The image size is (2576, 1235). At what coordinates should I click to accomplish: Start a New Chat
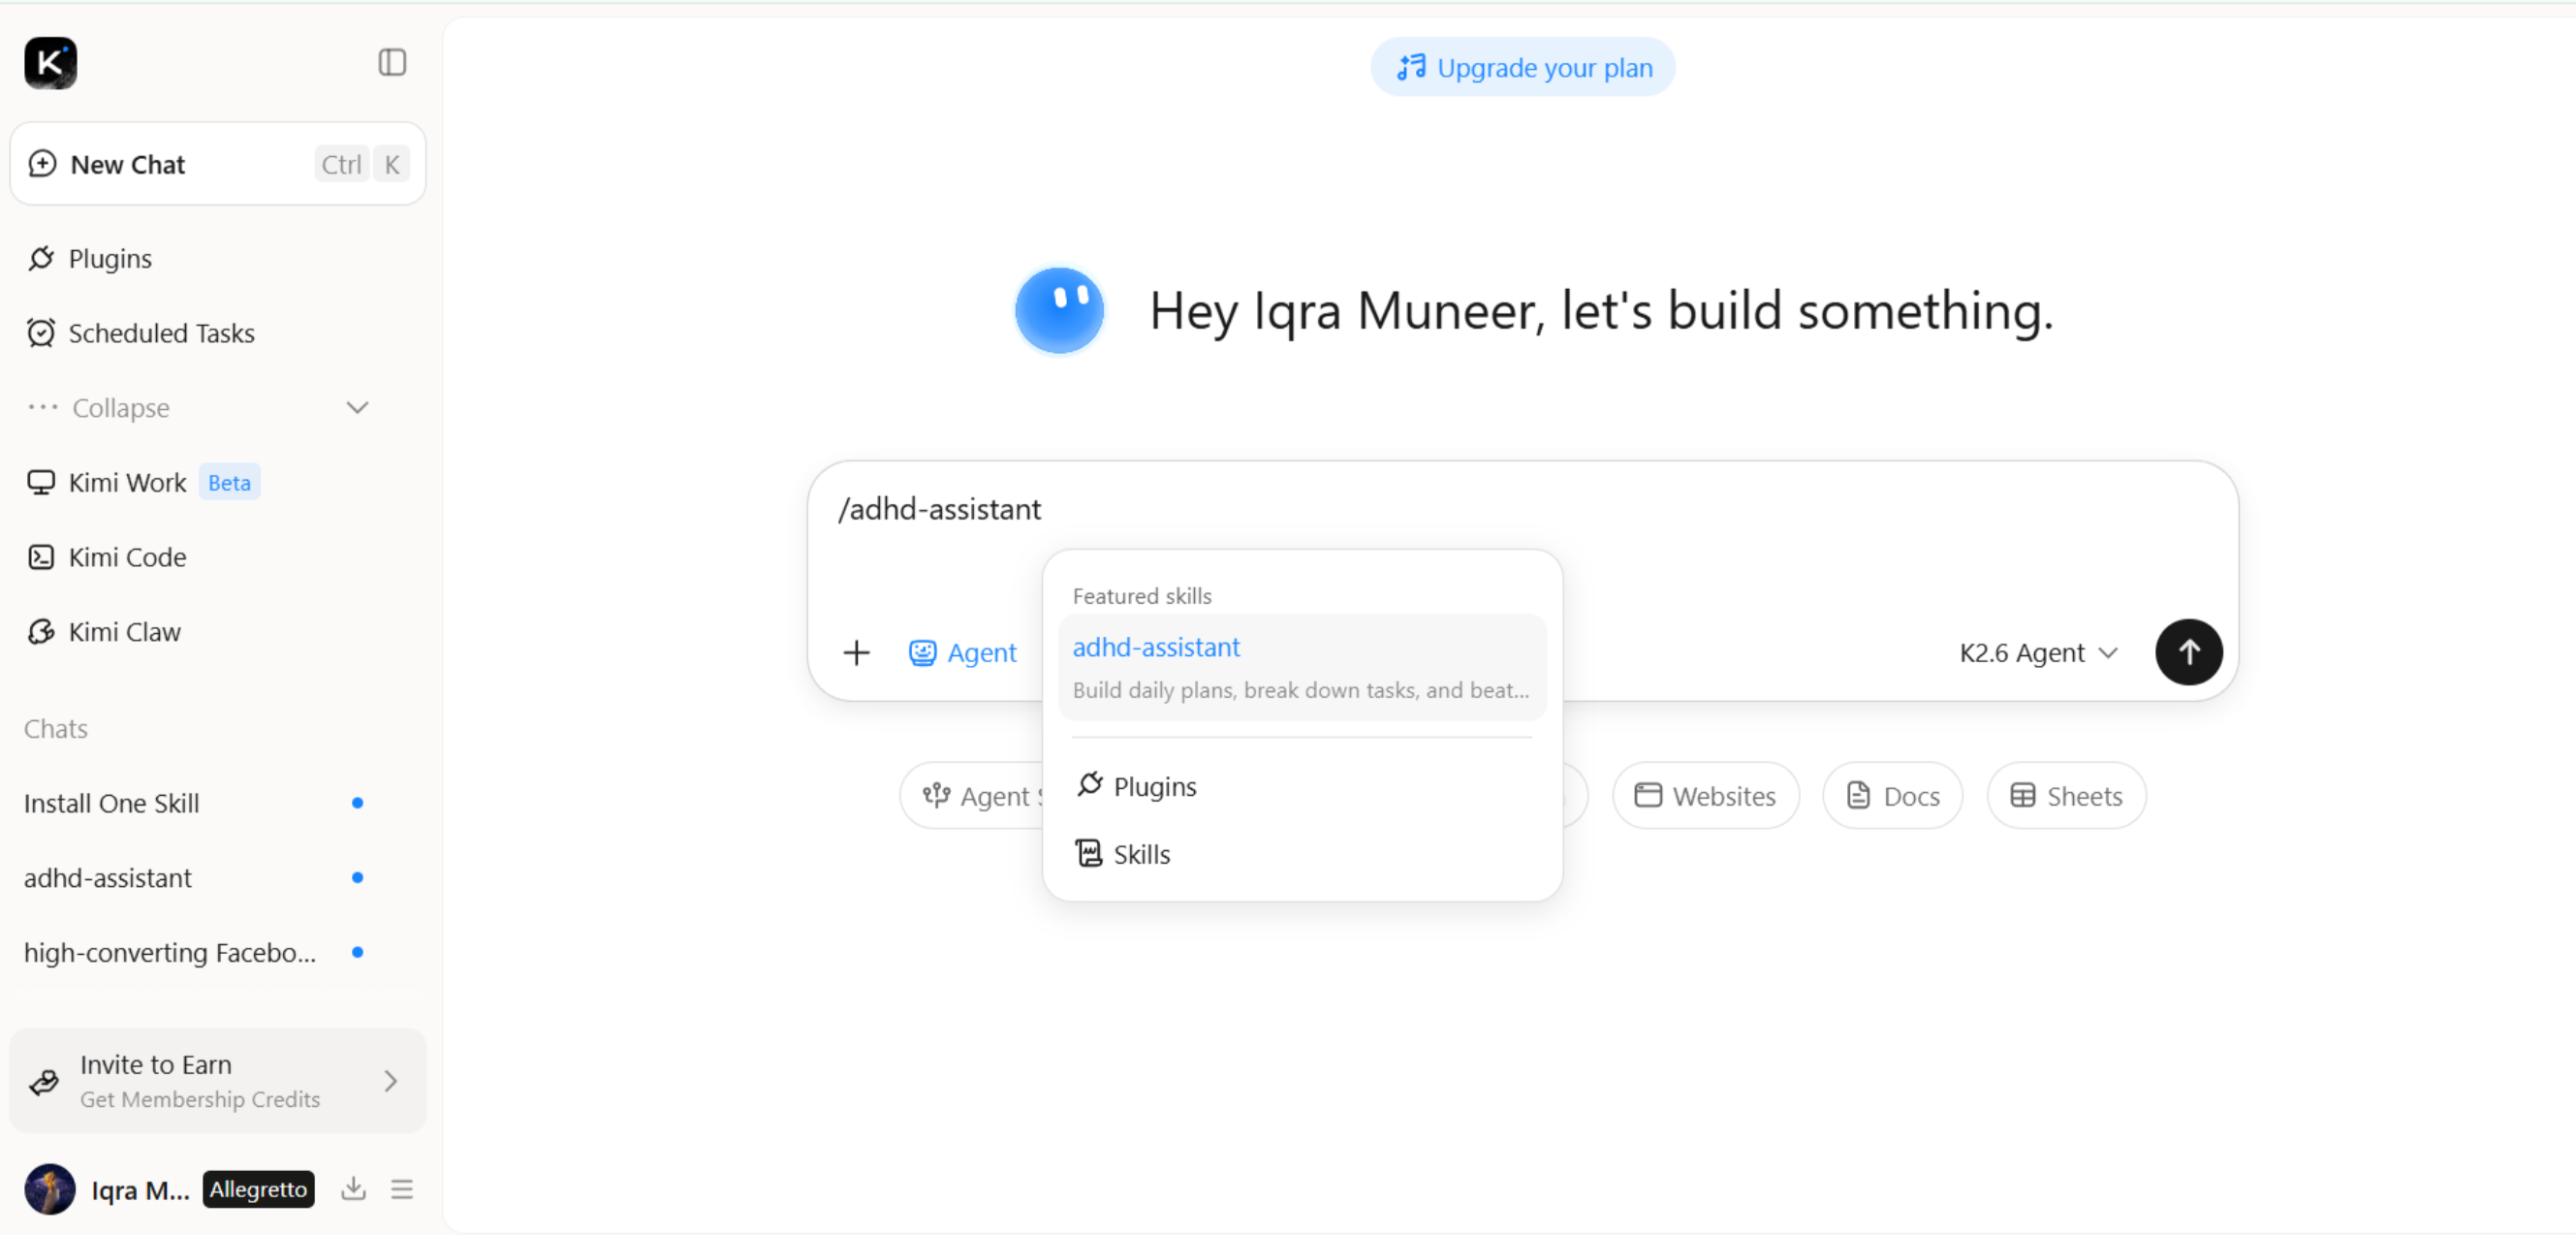[218, 164]
